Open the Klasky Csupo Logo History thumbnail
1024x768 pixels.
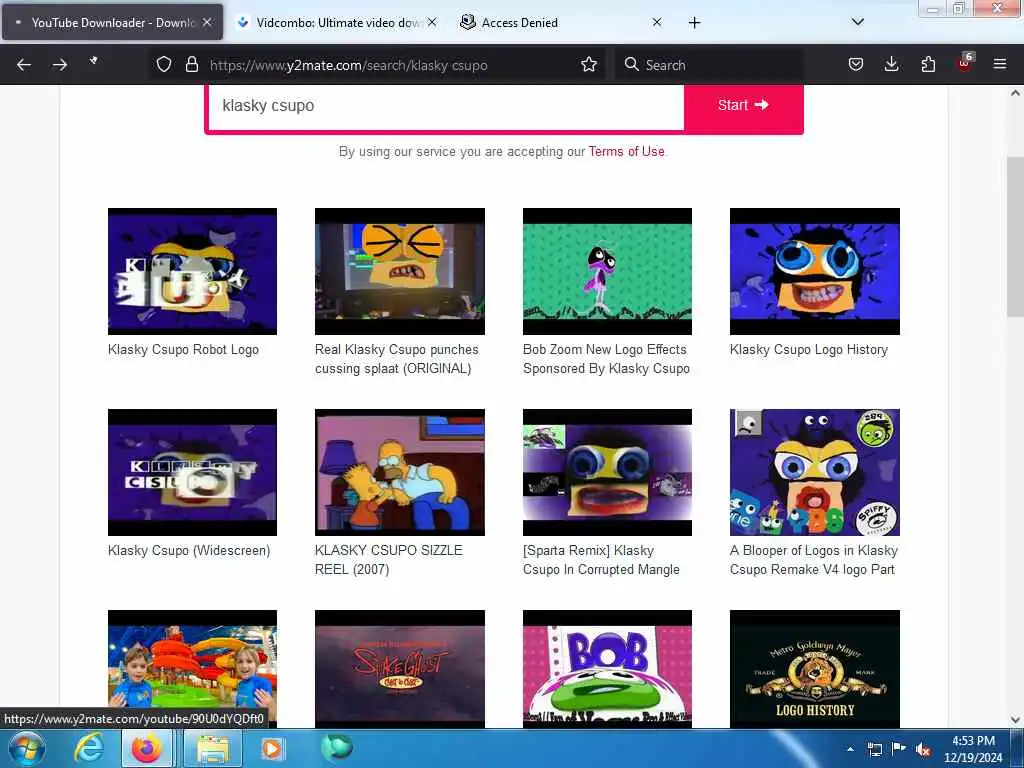(814, 272)
